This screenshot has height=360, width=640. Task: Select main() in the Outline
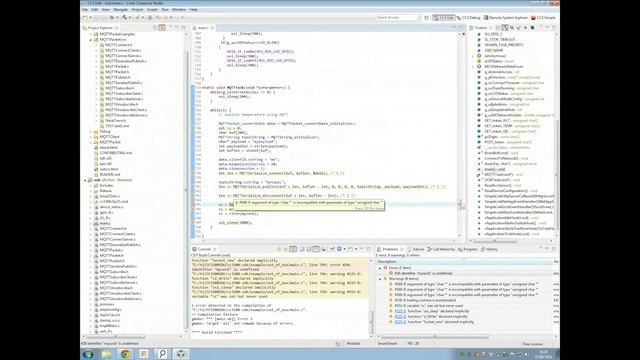click(495, 169)
